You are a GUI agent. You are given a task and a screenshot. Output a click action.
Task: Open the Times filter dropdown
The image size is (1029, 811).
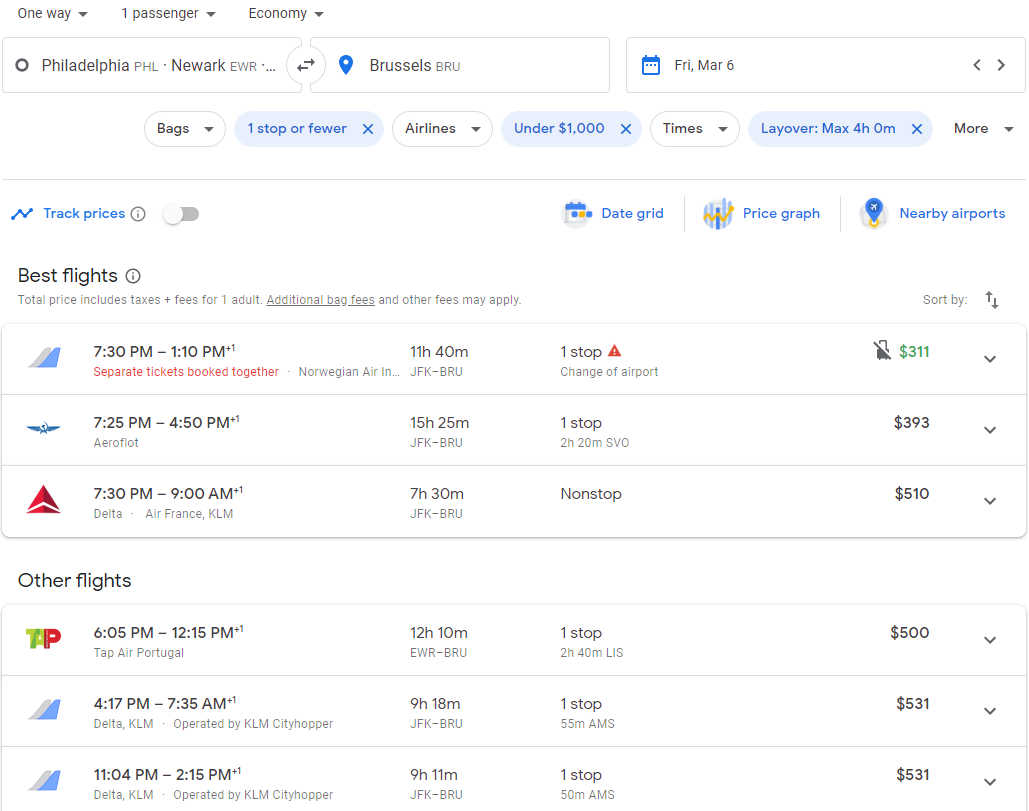pos(695,129)
